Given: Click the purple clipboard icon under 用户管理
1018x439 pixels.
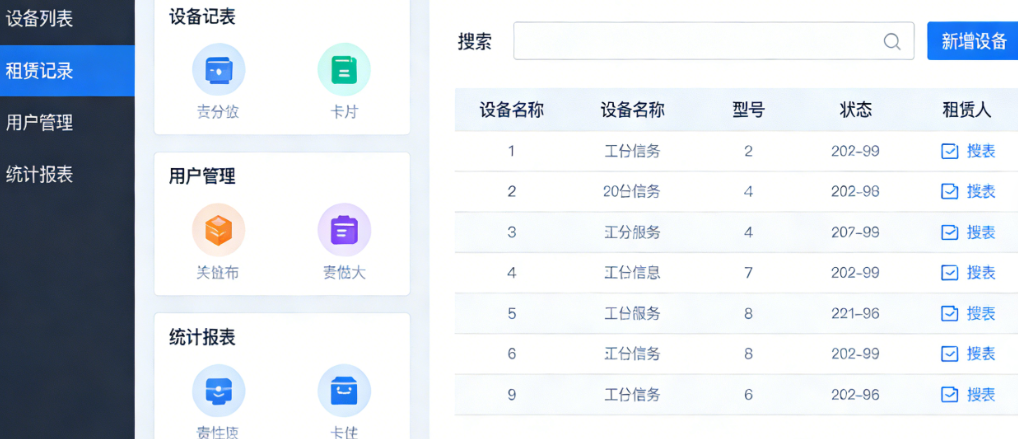Looking at the screenshot, I should click(344, 230).
